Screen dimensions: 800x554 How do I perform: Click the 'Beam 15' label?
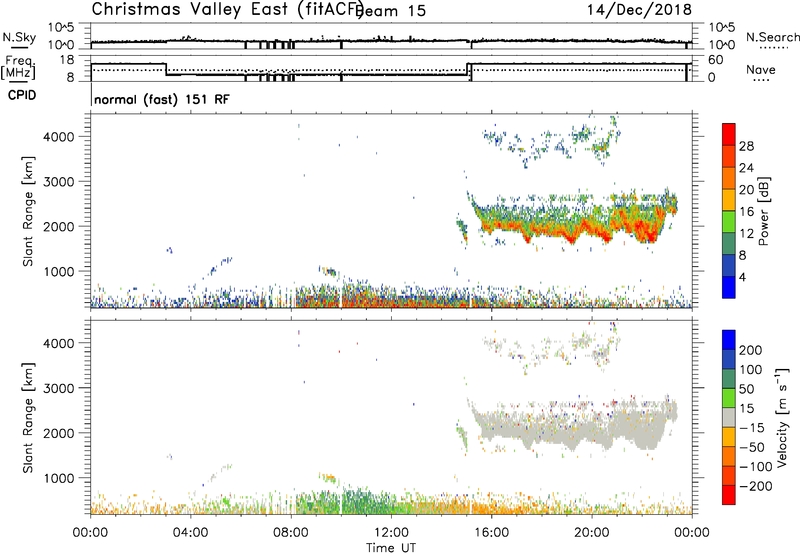coord(391,11)
